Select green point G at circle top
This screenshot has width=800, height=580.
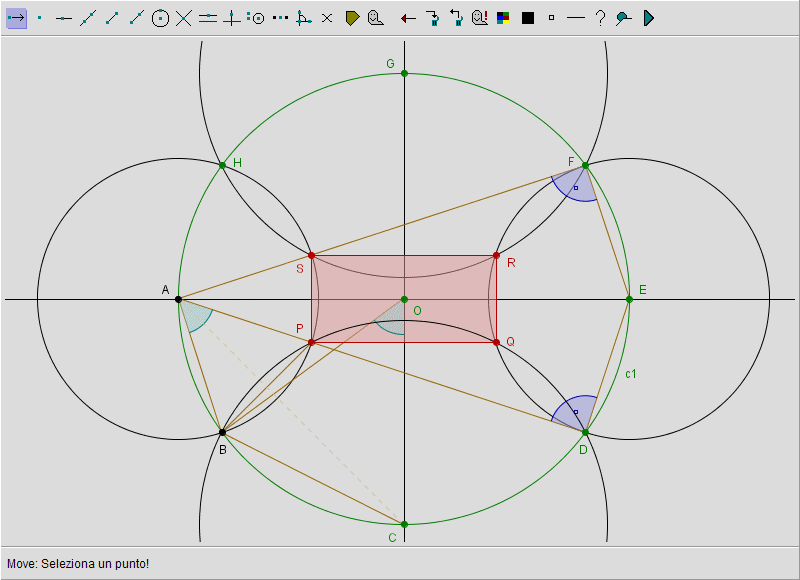(x=404, y=73)
